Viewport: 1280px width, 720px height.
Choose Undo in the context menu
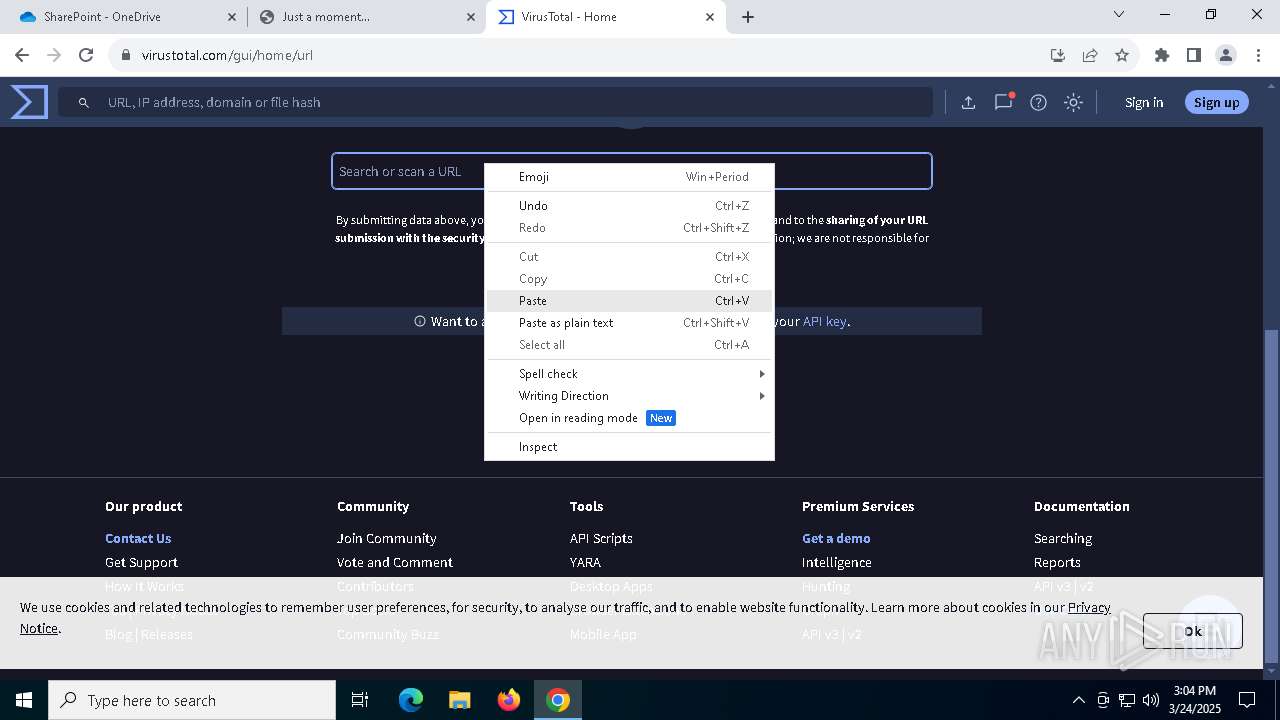[629, 205]
